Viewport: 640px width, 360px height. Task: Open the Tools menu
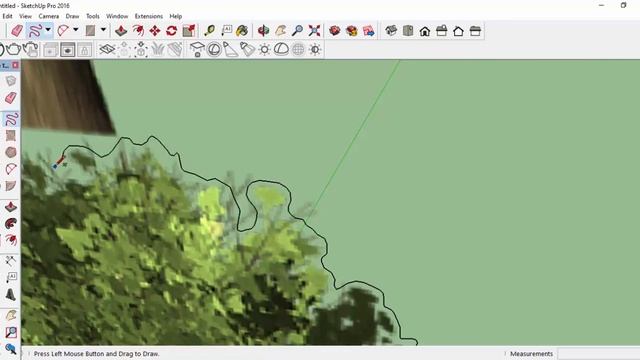93,16
